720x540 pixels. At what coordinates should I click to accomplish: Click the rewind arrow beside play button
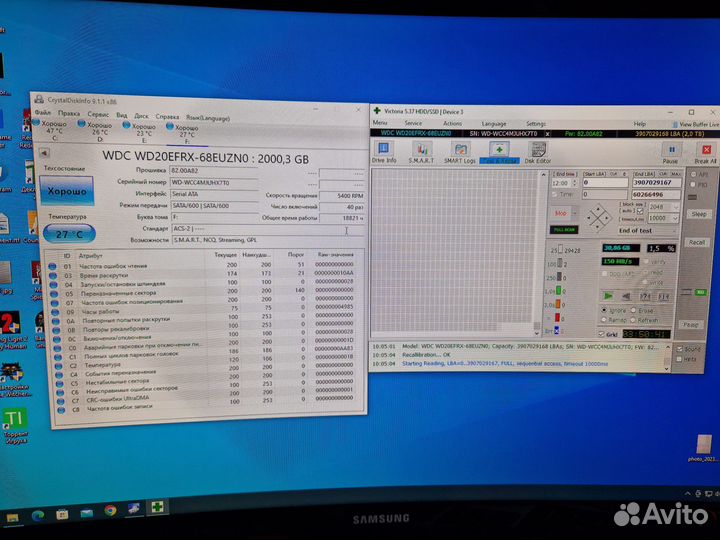click(626, 297)
